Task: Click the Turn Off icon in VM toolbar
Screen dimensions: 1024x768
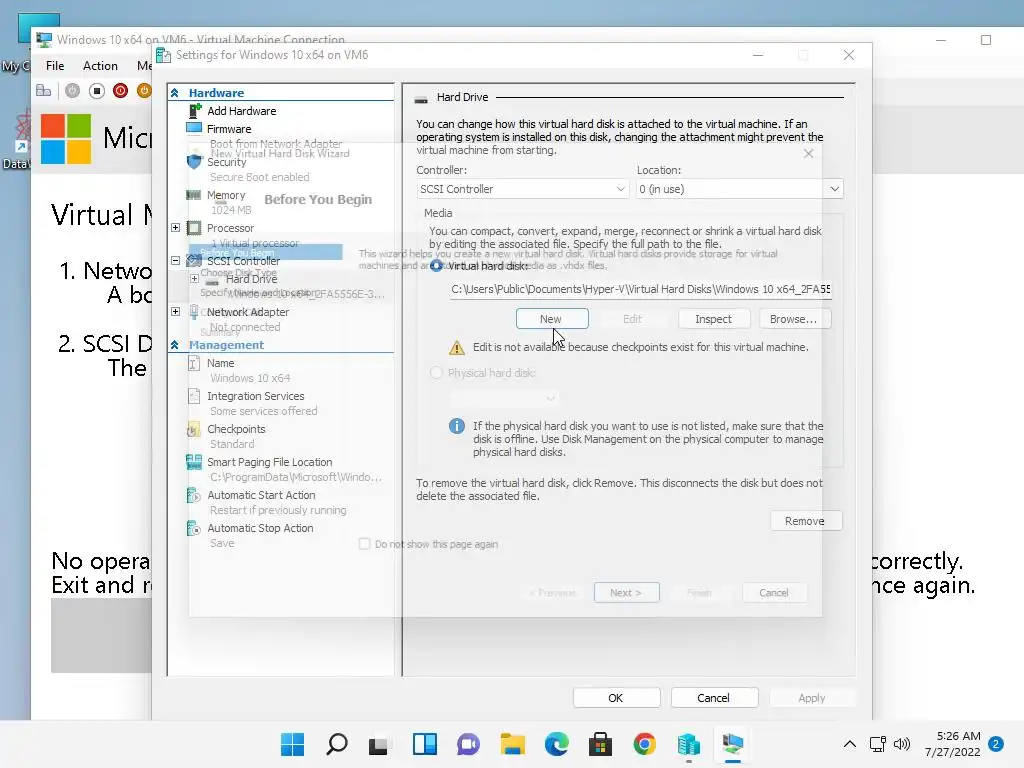Action: (97, 91)
